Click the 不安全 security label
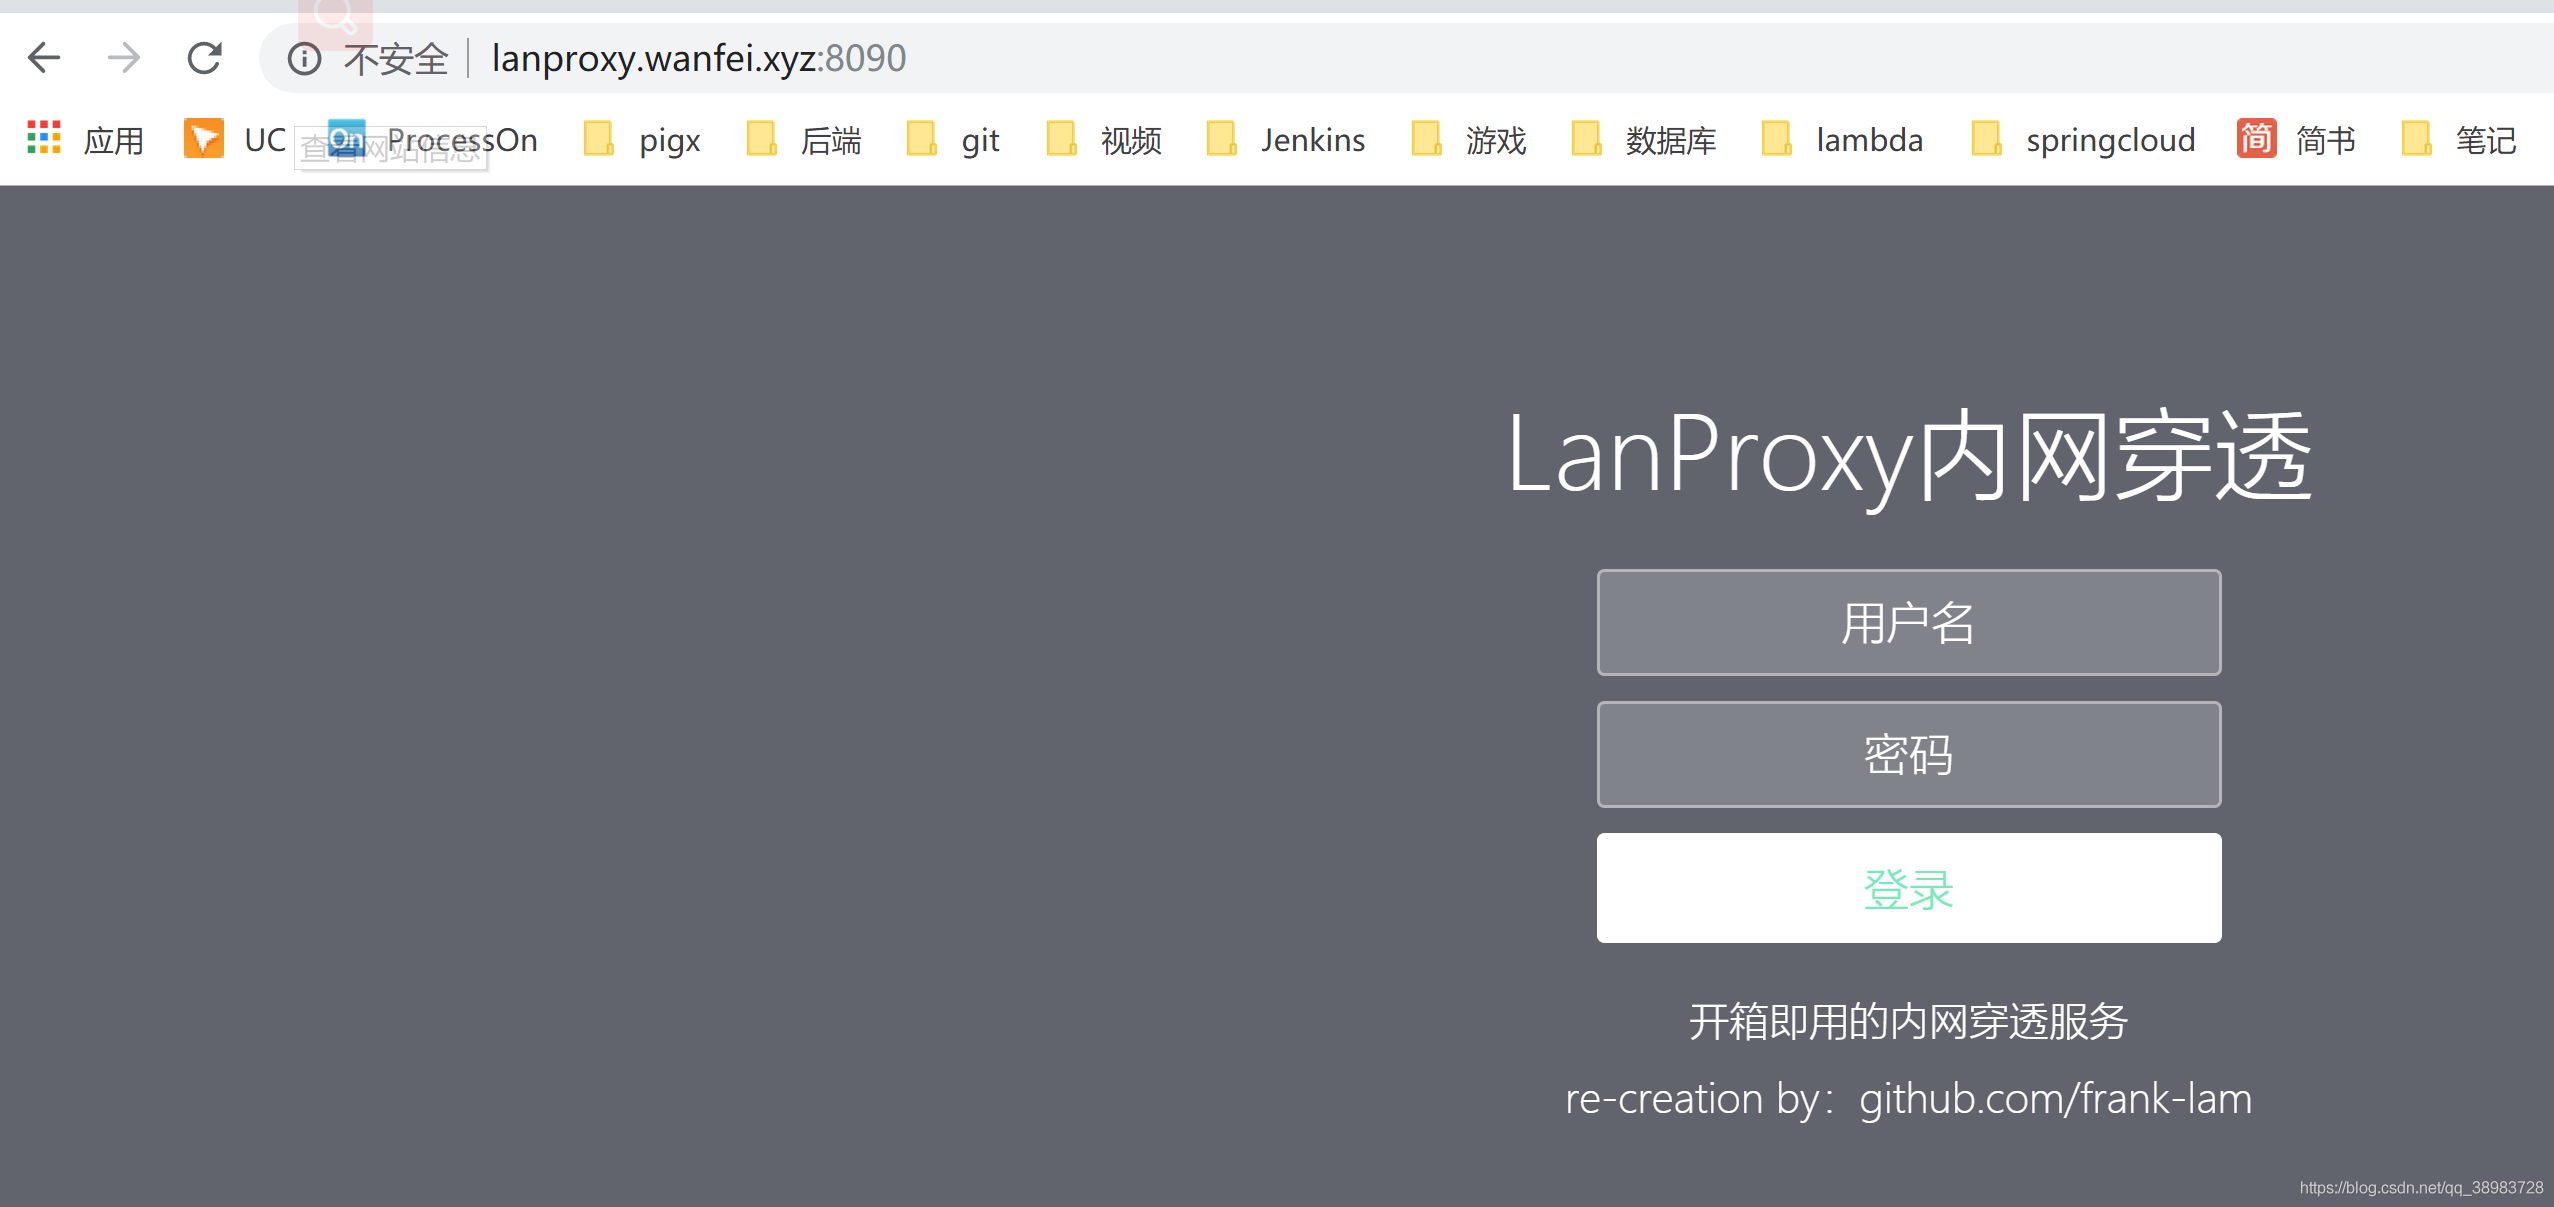 pyautogui.click(x=396, y=59)
